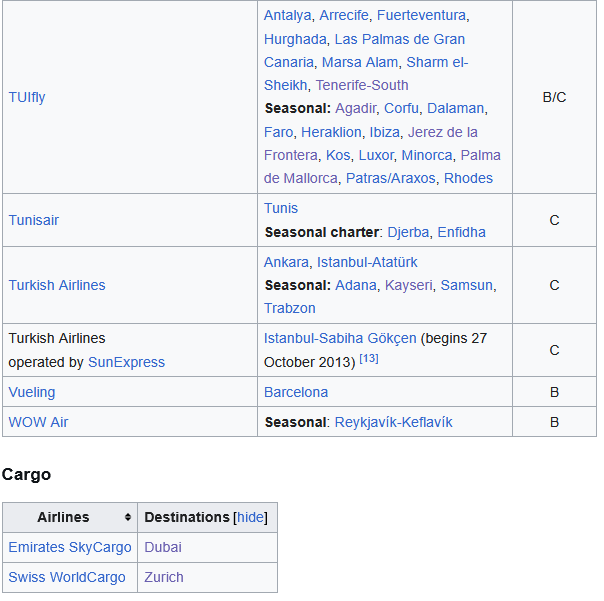Open the Tunis destination link
Viewport: 604px width, 601px height.
pyautogui.click(x=281, y=208)
